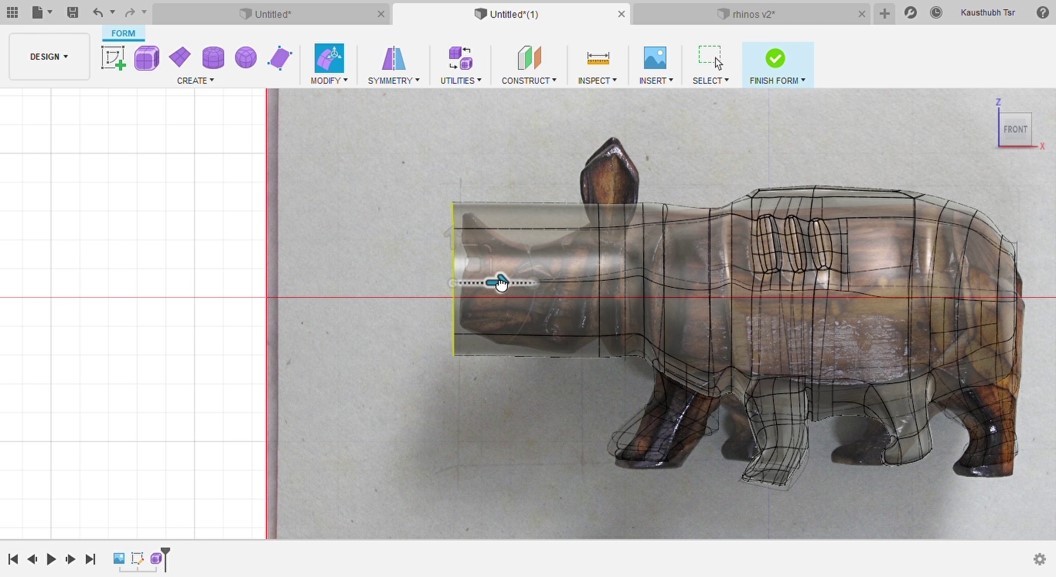Expand the UTILITIES dropdown menu
The image size is (1056, 577).
coord(461,80)
